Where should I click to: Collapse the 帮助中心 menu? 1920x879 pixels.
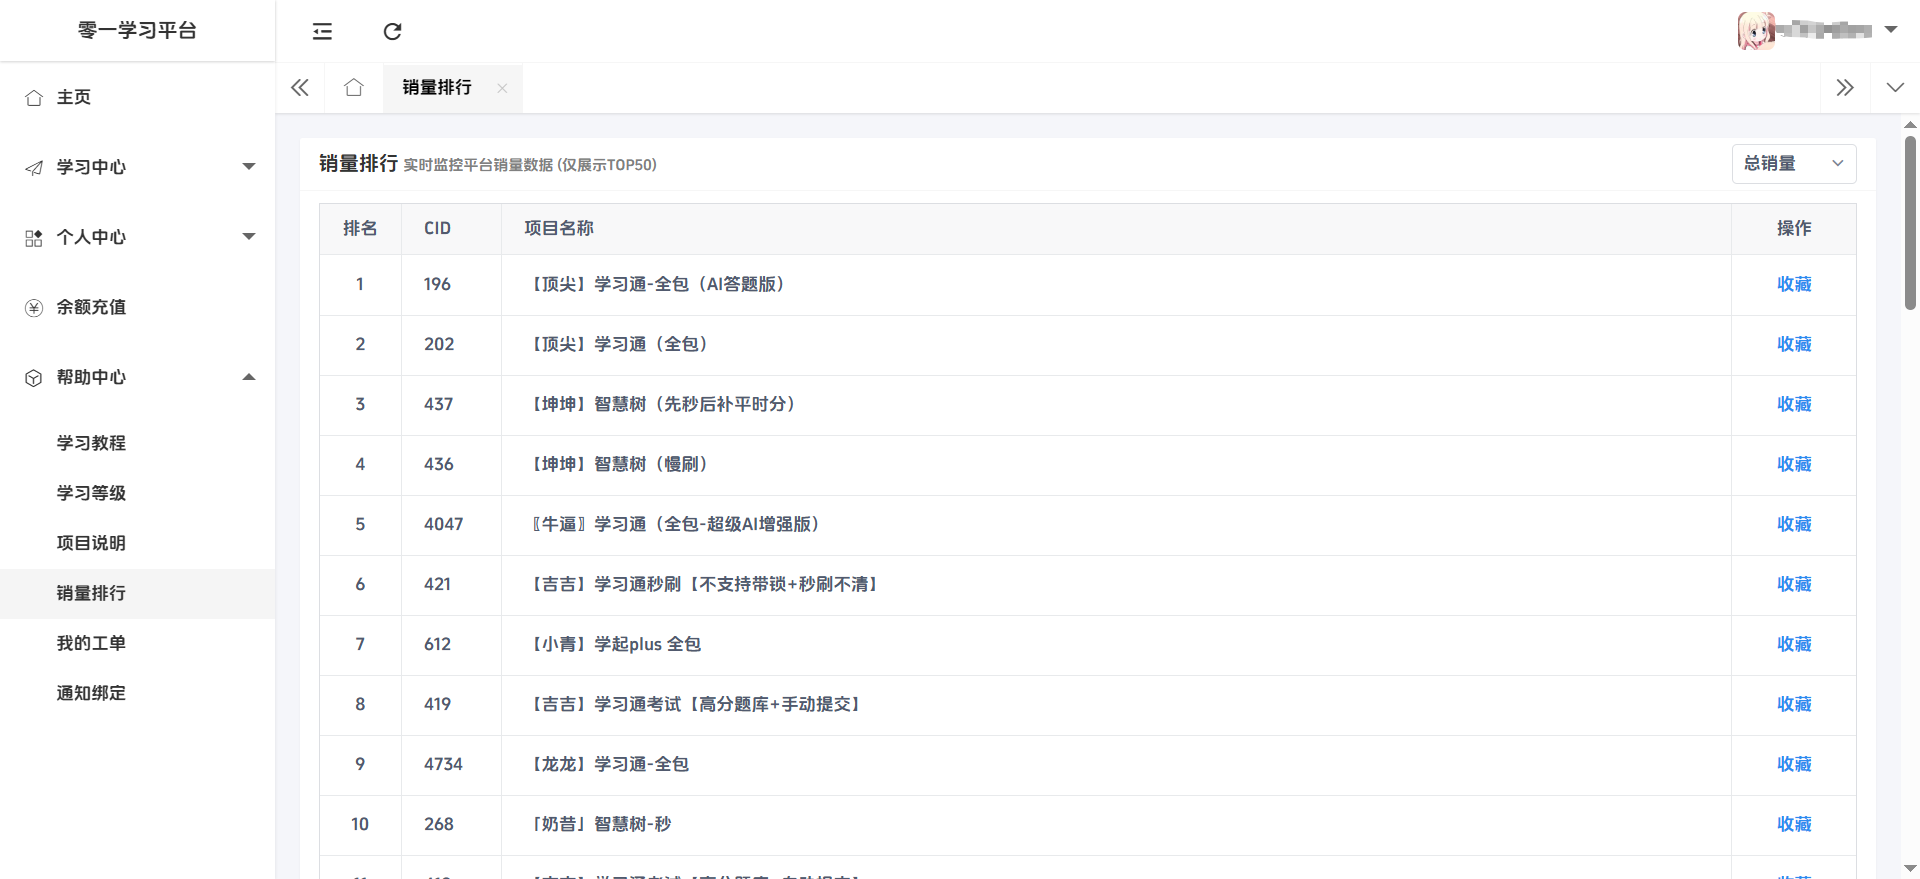click(x=138, y=377)
